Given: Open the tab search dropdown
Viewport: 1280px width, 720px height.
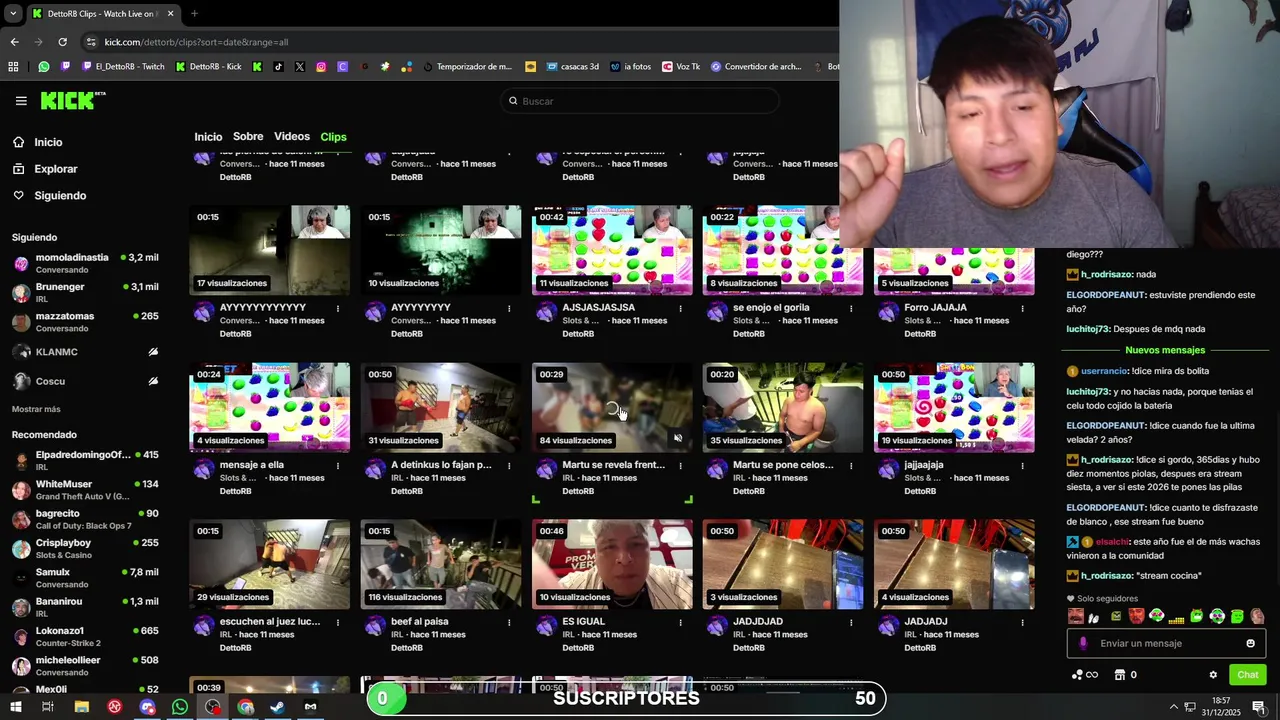Looking at the screenshot, I should coord(14,14).
